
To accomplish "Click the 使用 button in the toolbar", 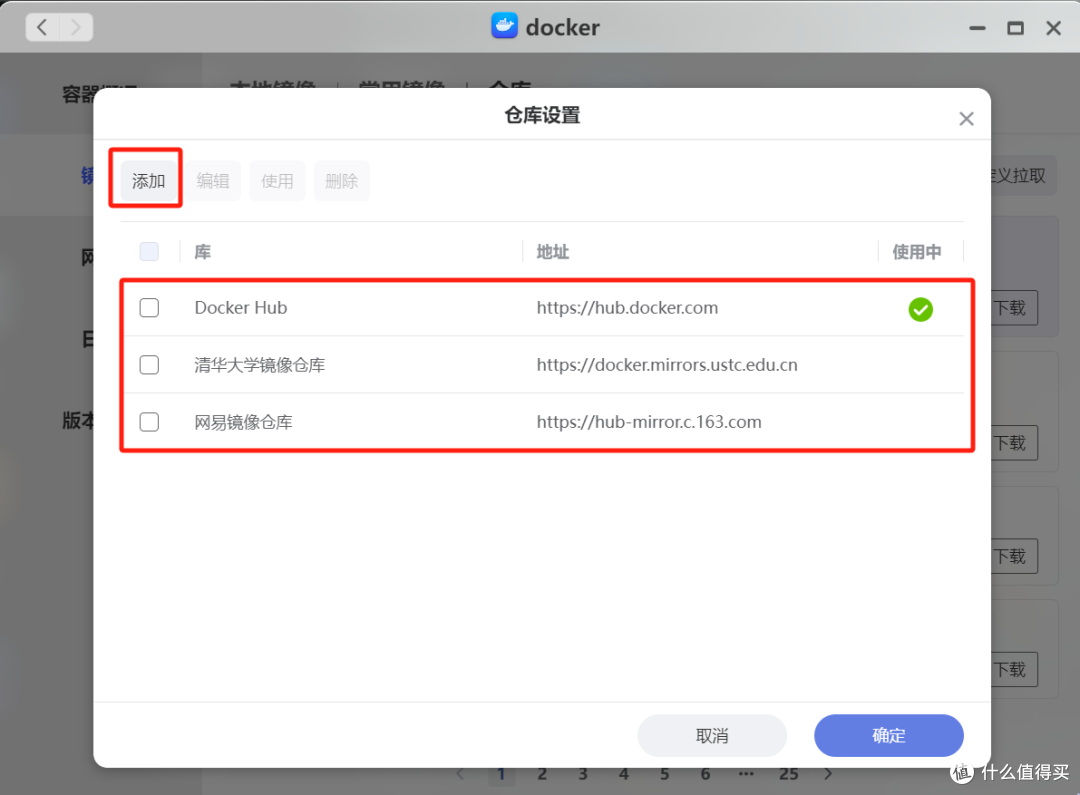I will pos(277,181).
